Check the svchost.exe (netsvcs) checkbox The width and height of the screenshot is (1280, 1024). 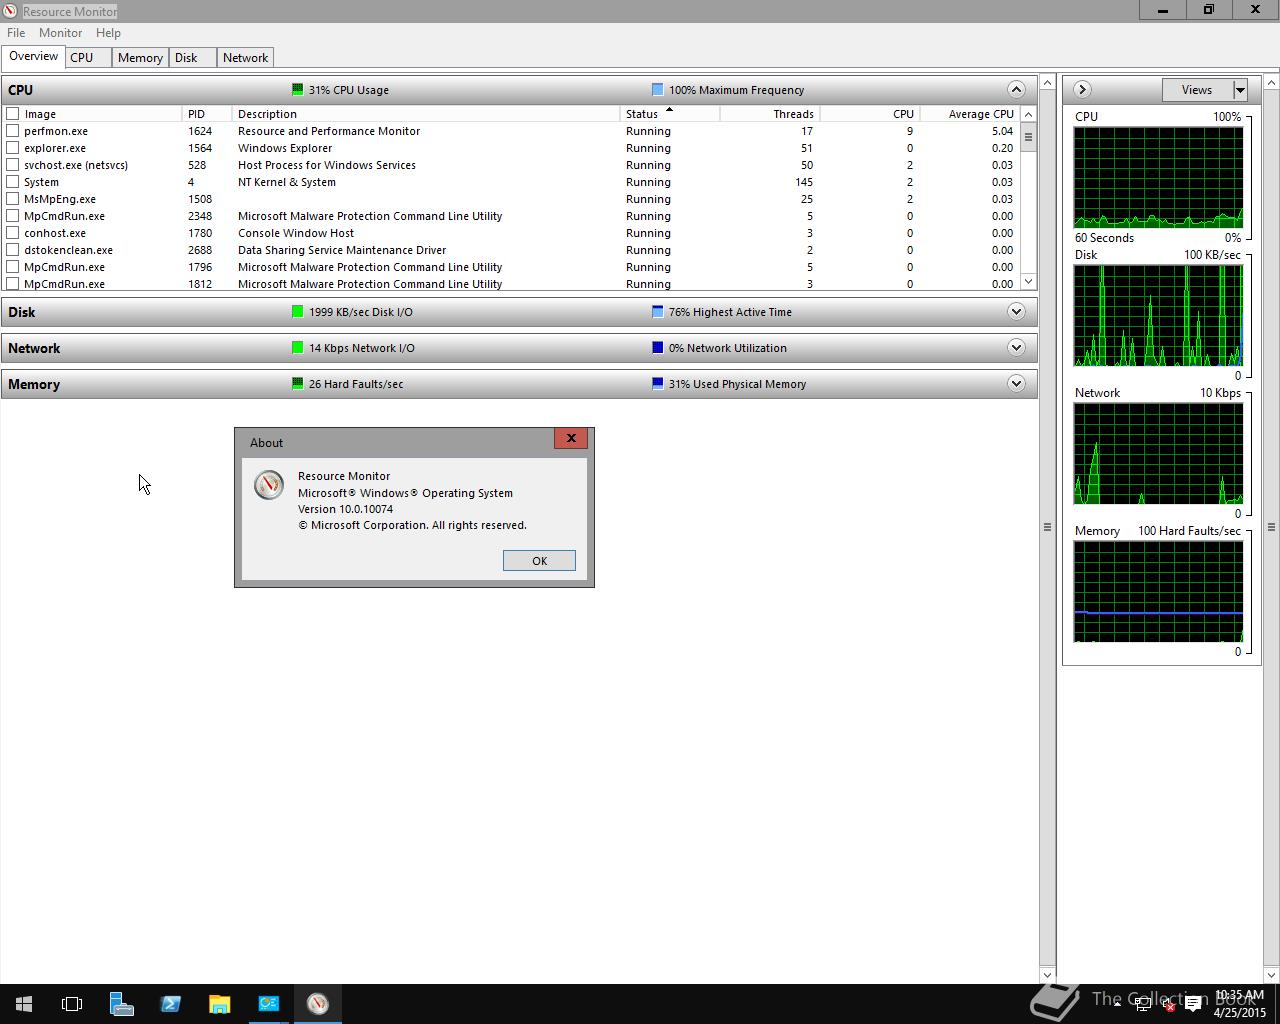13,165
